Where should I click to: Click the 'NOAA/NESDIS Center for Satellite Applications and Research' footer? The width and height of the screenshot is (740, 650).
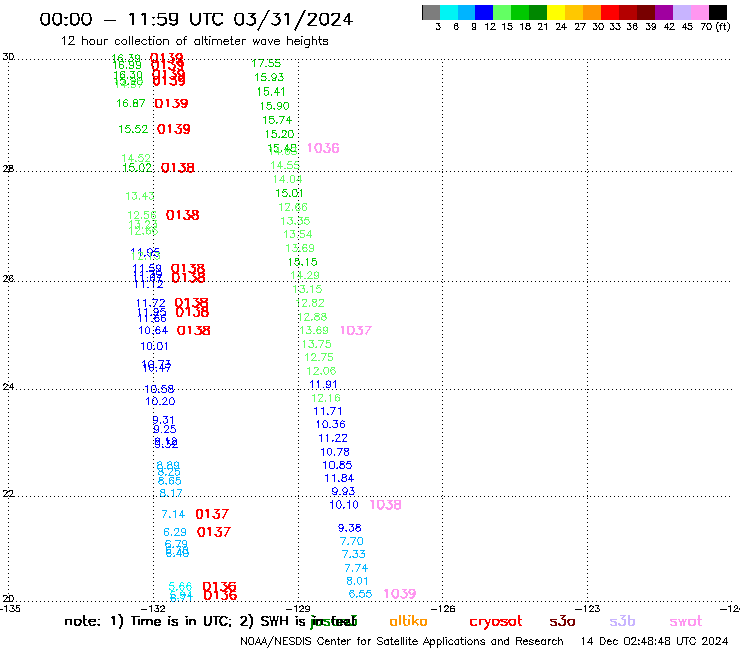coord(402,642)
